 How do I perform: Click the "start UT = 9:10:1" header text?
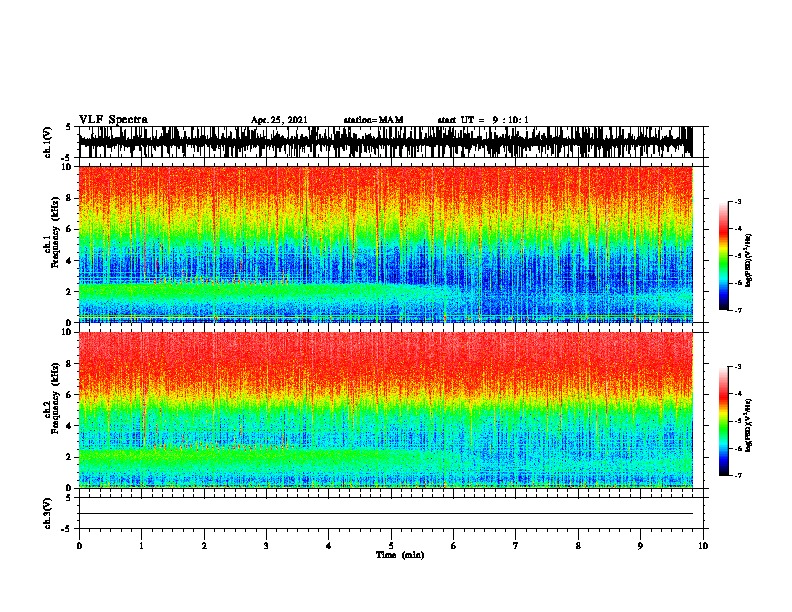pyautogui.click(x=483, y=120)
